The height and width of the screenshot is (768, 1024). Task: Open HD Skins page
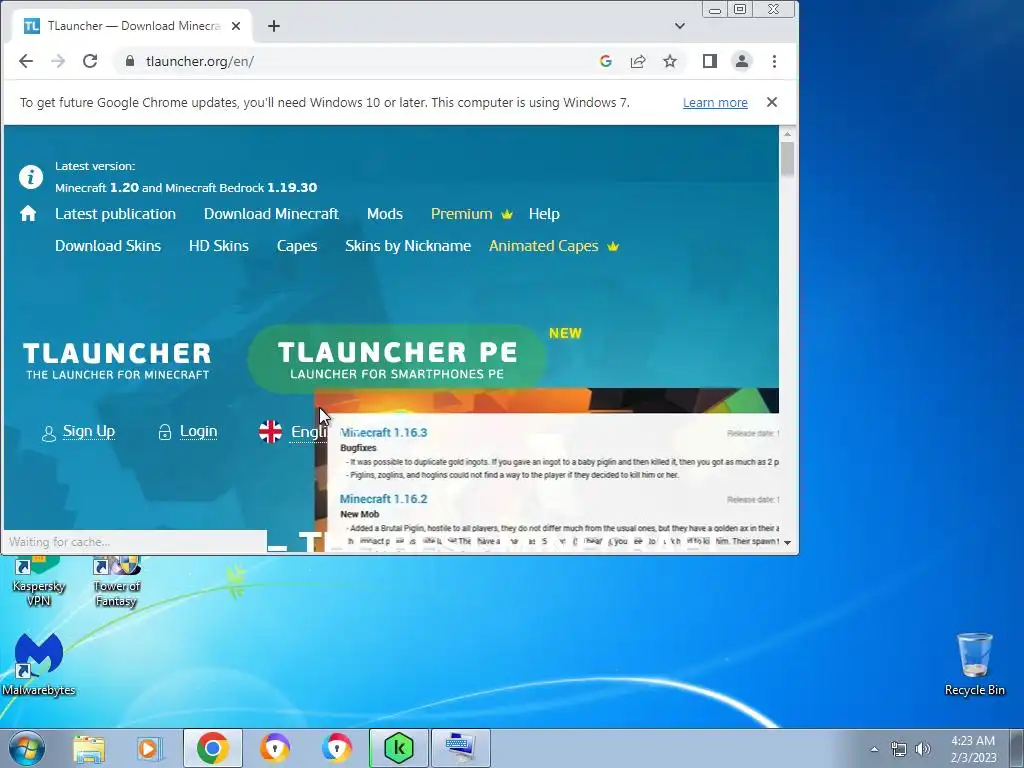coord(219,246)
